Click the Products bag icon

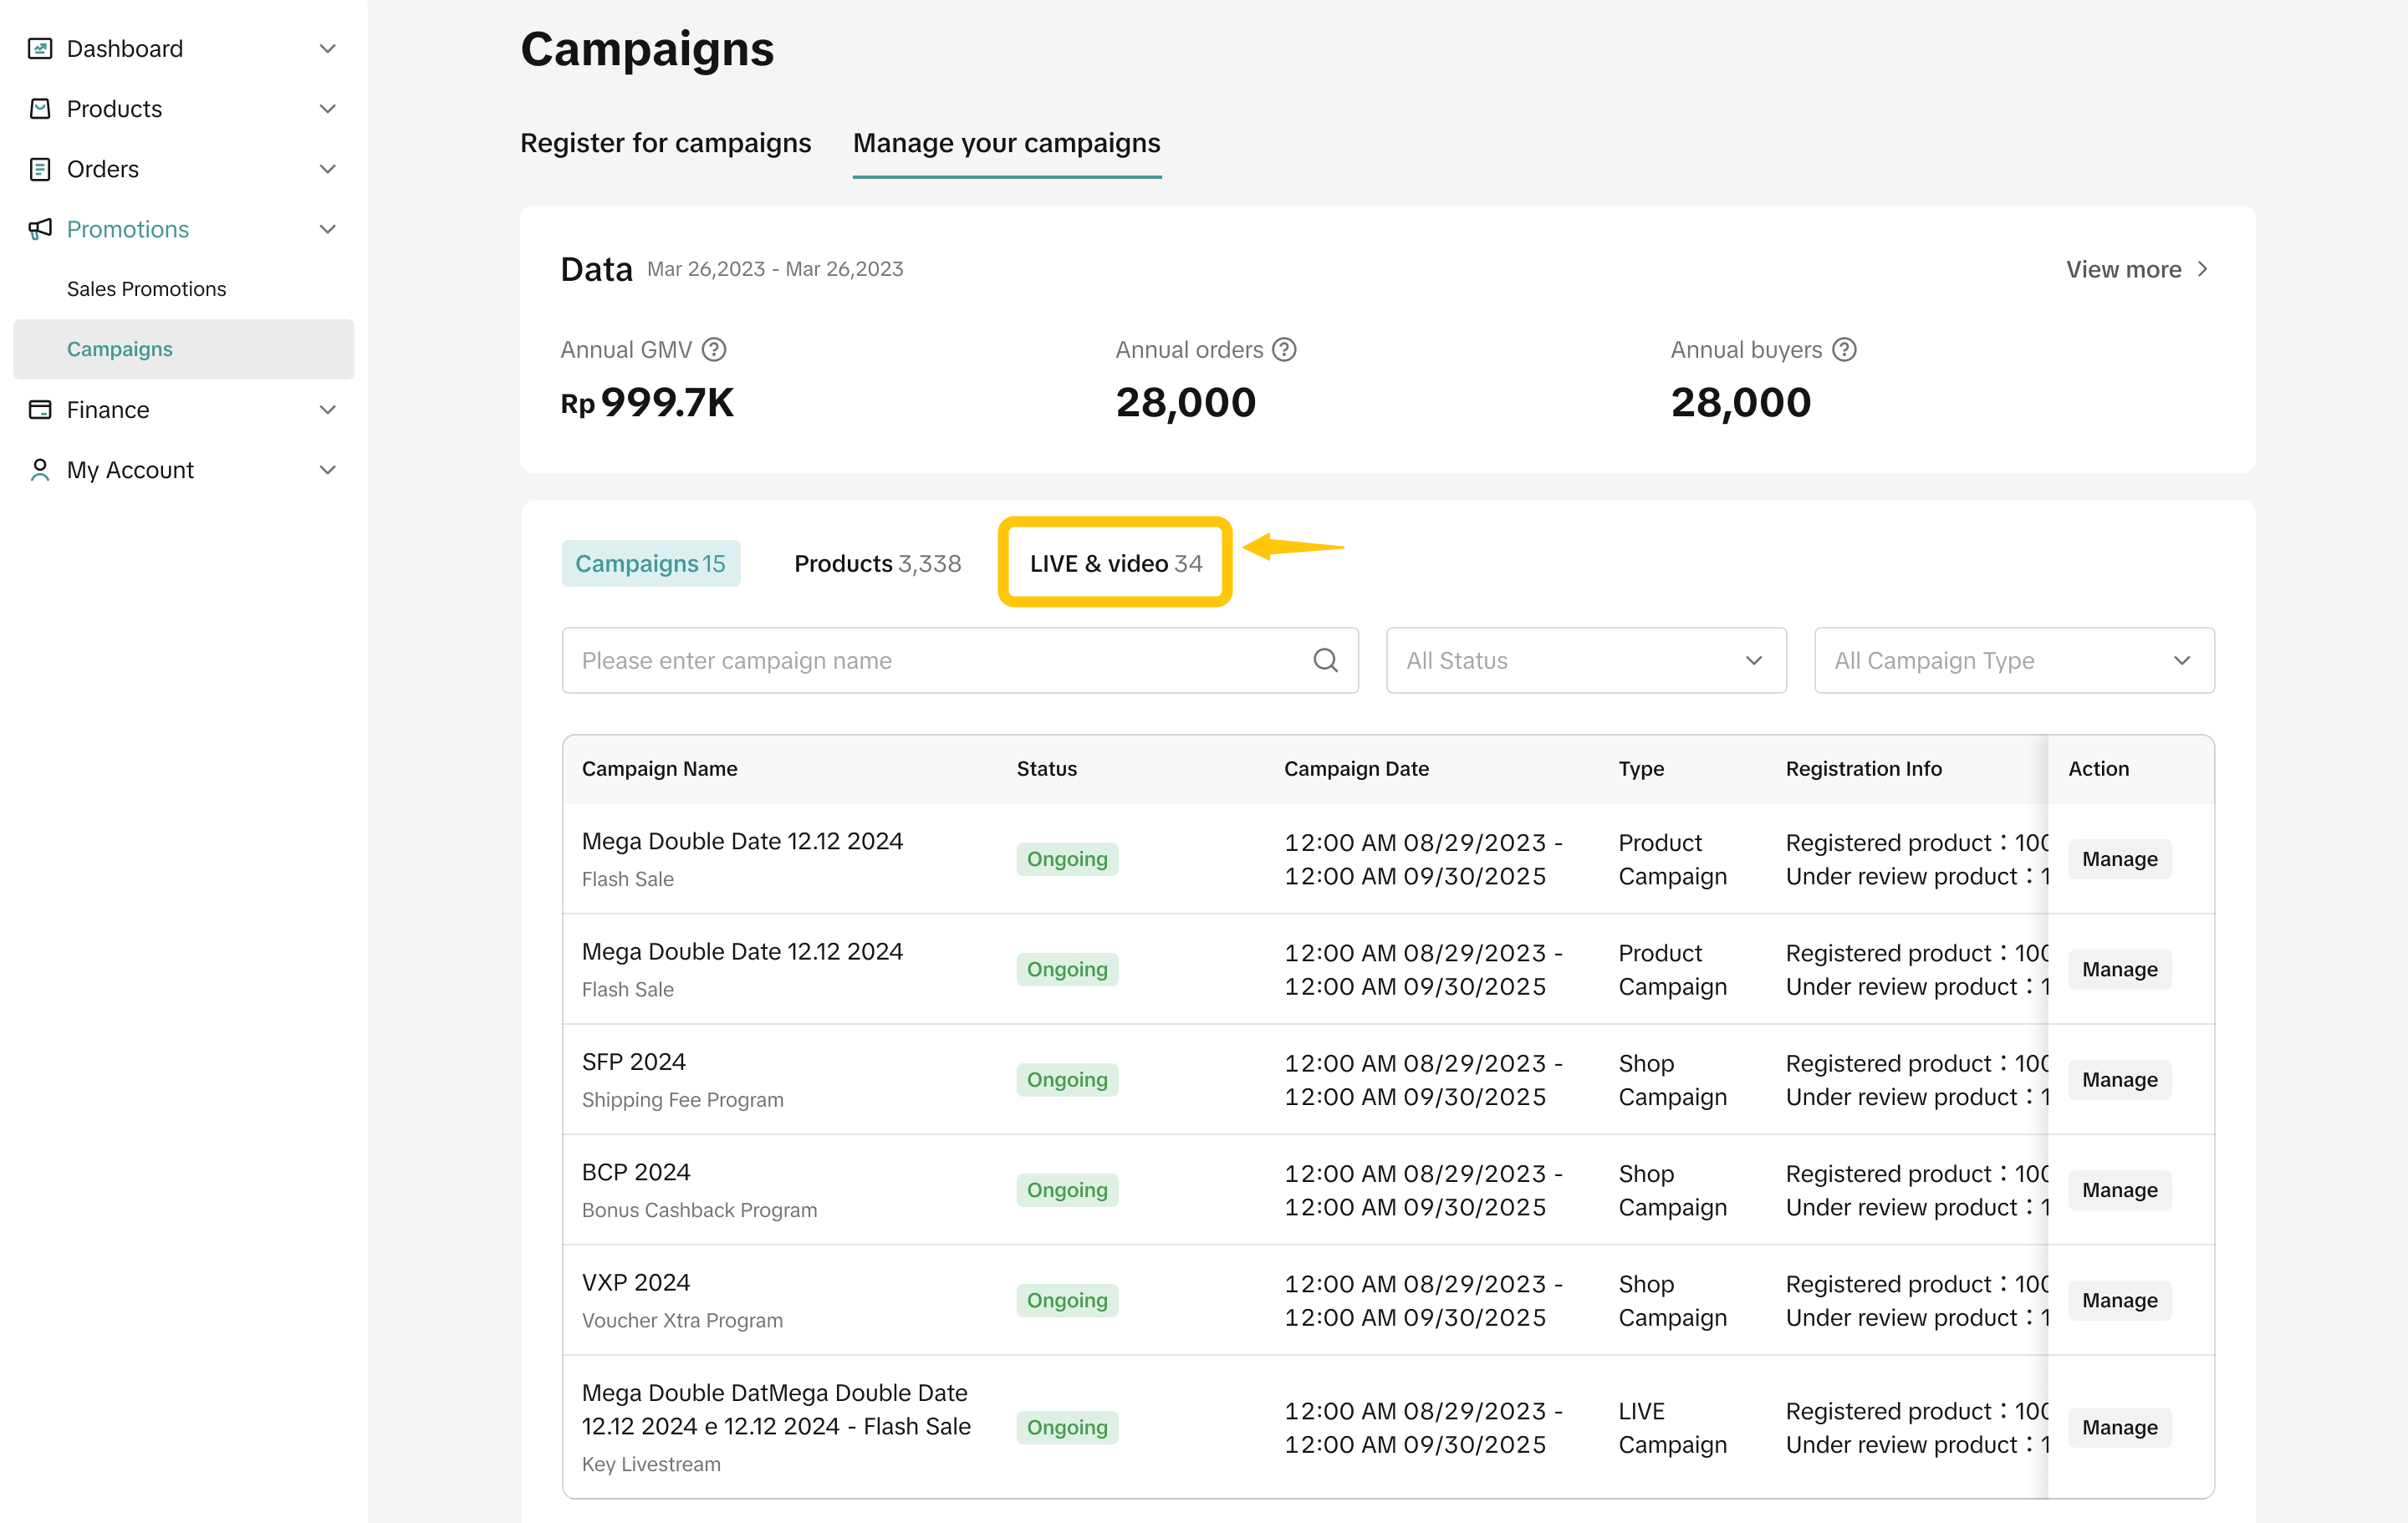[40, 108]
